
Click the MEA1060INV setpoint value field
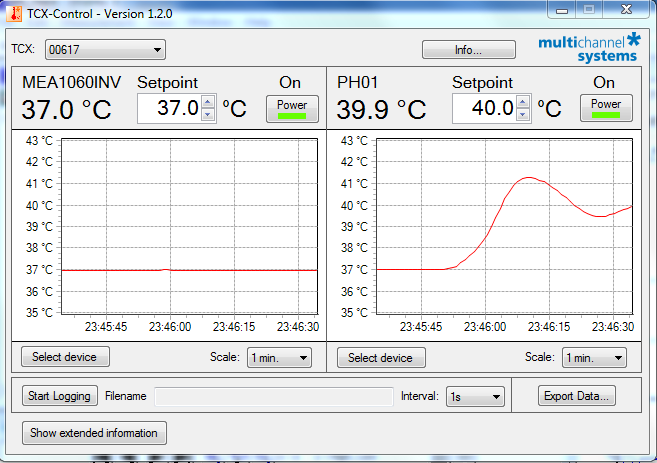(x=168, y=108)
